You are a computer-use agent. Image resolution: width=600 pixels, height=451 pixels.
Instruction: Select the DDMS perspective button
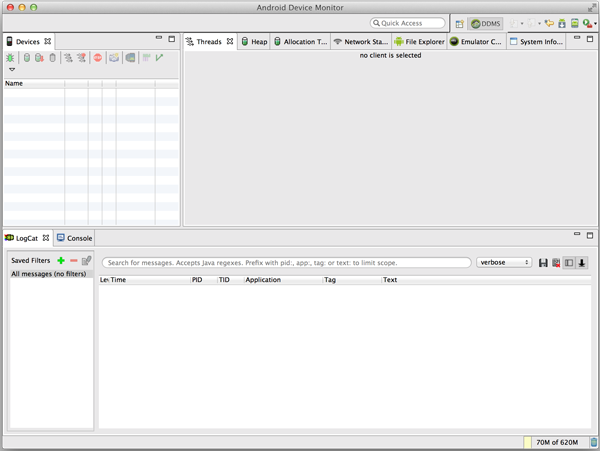[486, 24]
